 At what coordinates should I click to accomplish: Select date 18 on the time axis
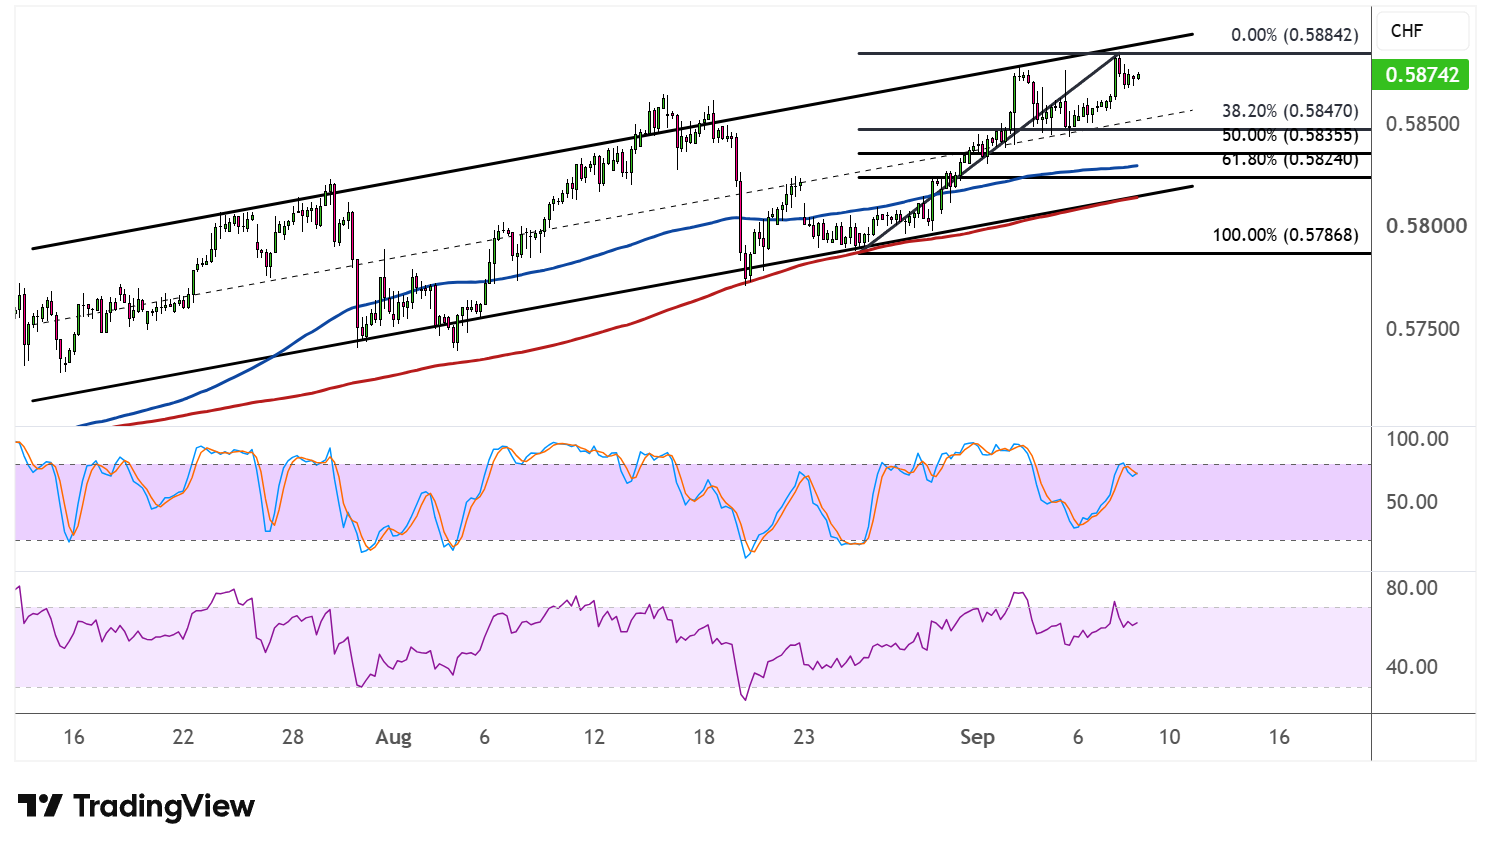click(x=704, y=738)
